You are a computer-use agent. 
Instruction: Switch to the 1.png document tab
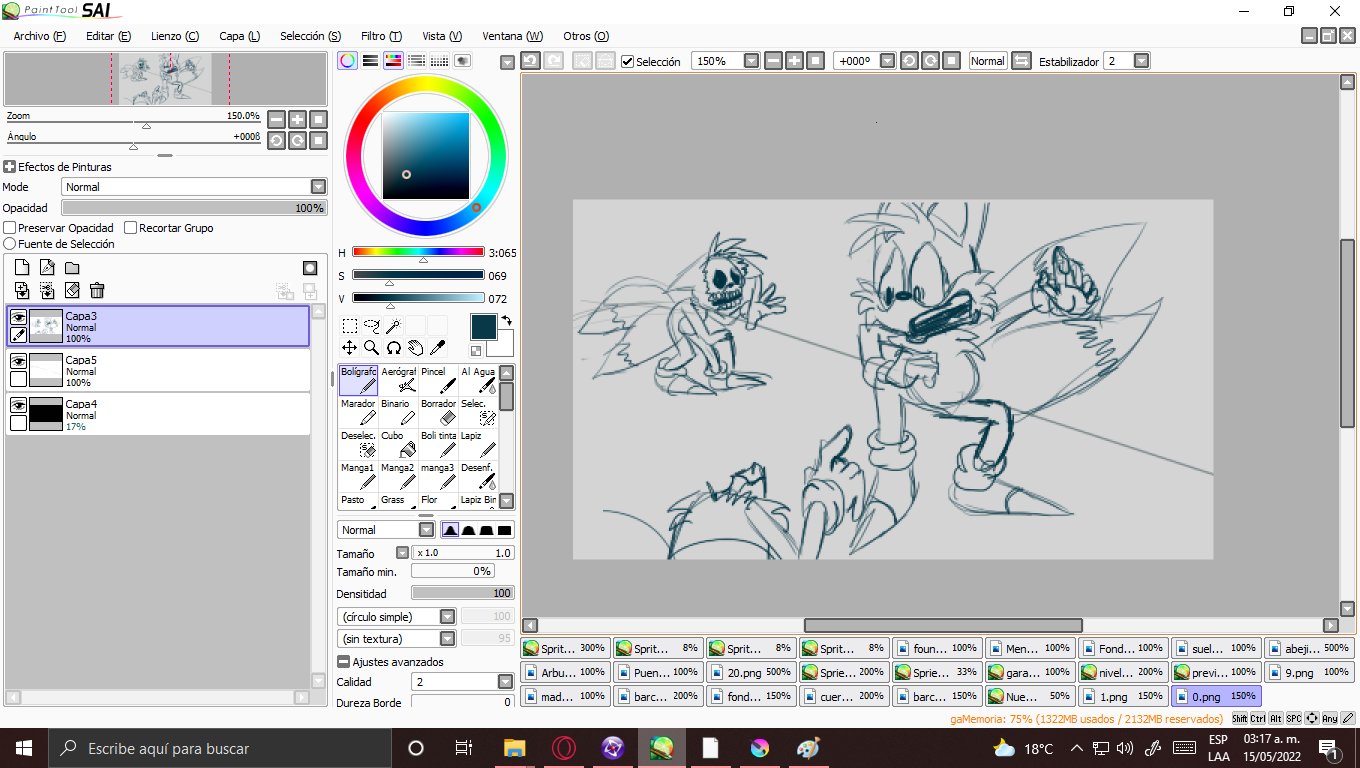pos(1123,696)
